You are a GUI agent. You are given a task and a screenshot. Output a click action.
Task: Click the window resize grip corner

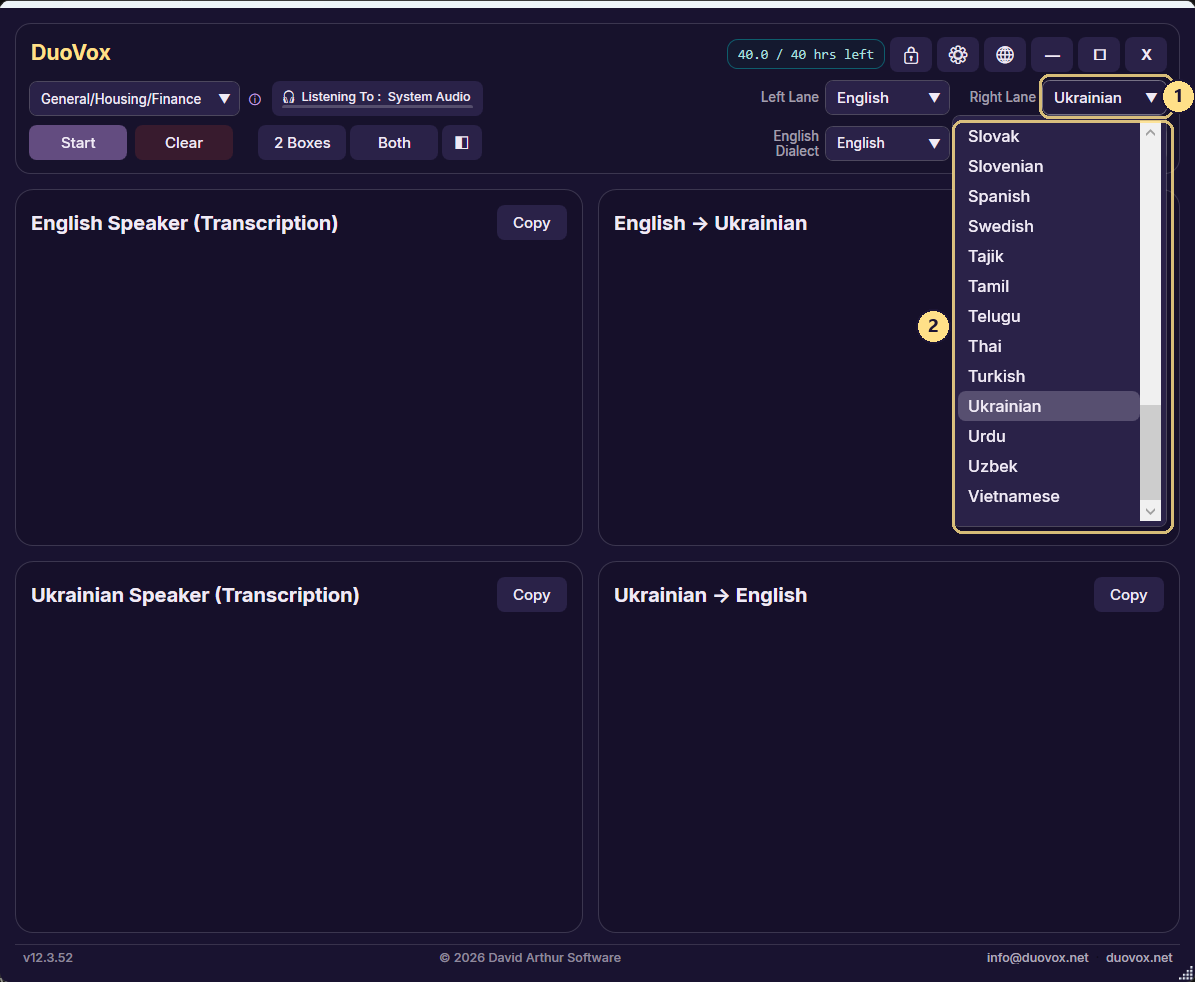point(1185,973)
